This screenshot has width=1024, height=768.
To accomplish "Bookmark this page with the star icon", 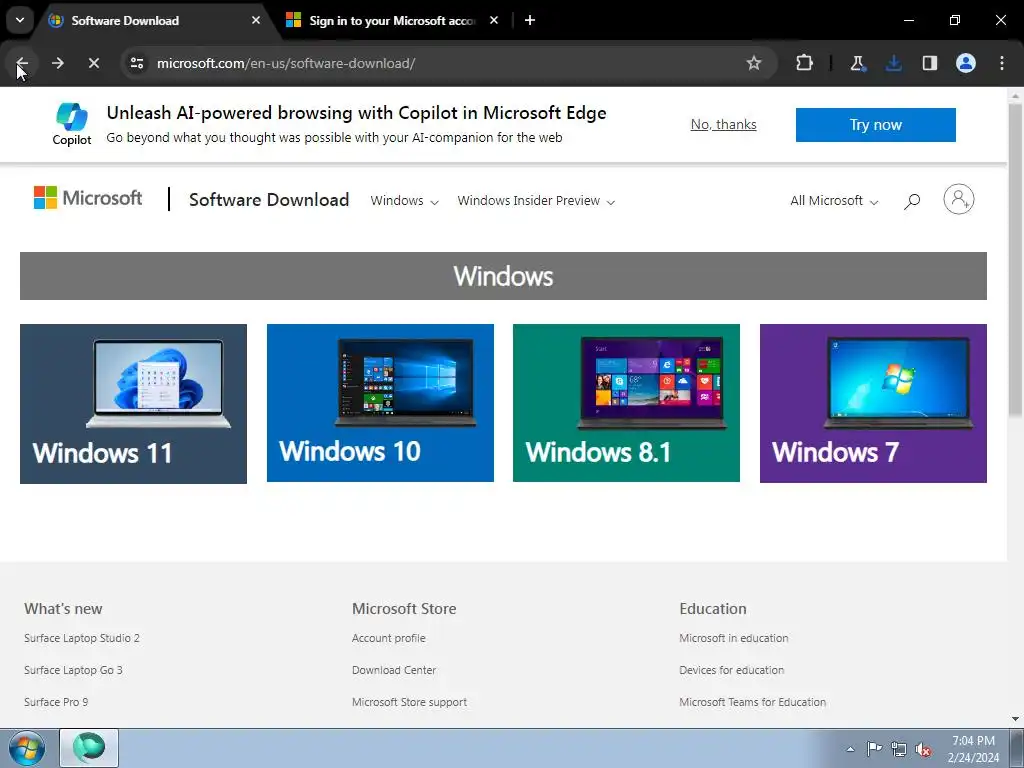I will coord(754,63).
